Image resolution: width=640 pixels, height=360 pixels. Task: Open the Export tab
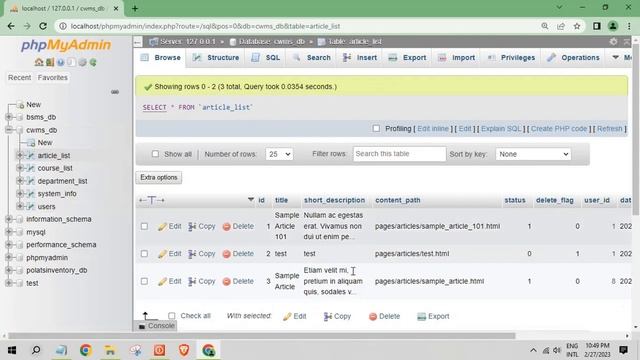pyautogui.click(x=407, y=58)
